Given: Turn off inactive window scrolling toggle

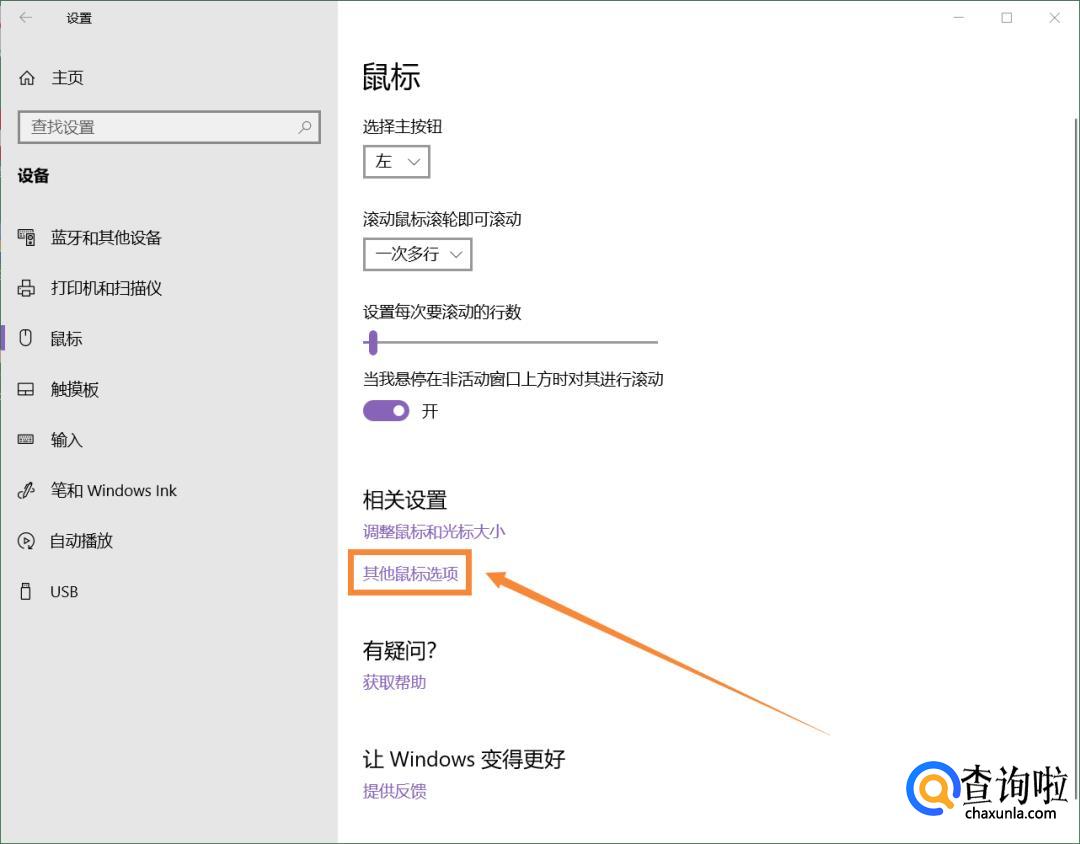Looking at the screenshot, I should pos(386,411).
